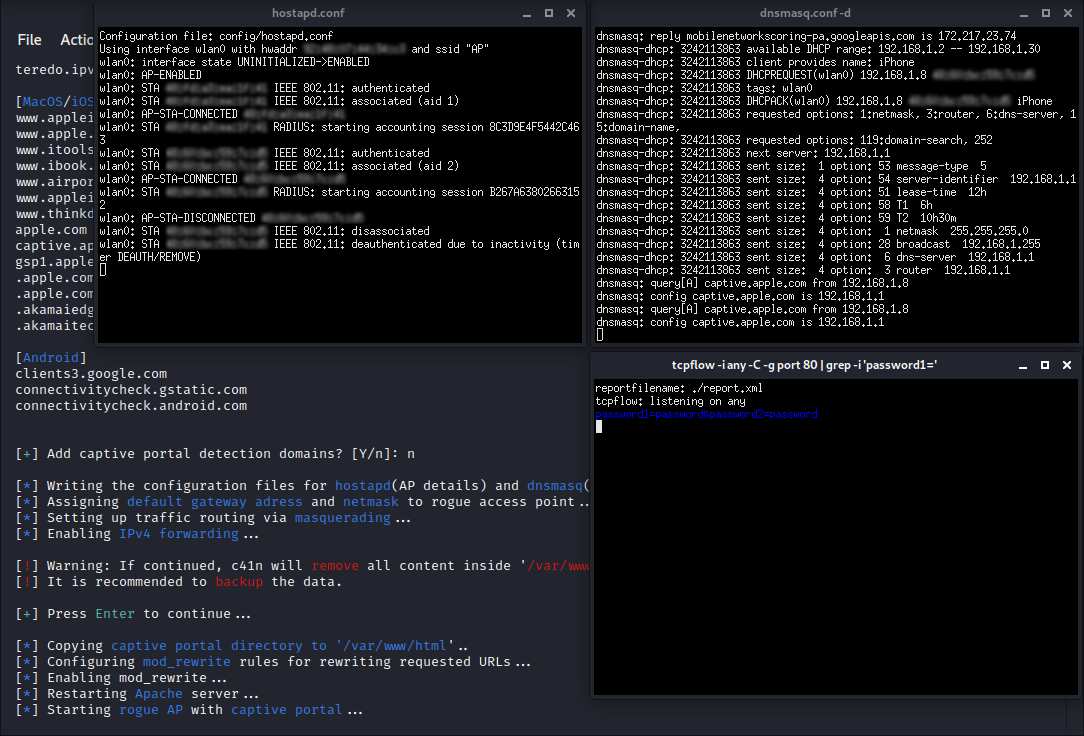Close the tcpflow terminal window
1084x736 pixels.
1068,365
